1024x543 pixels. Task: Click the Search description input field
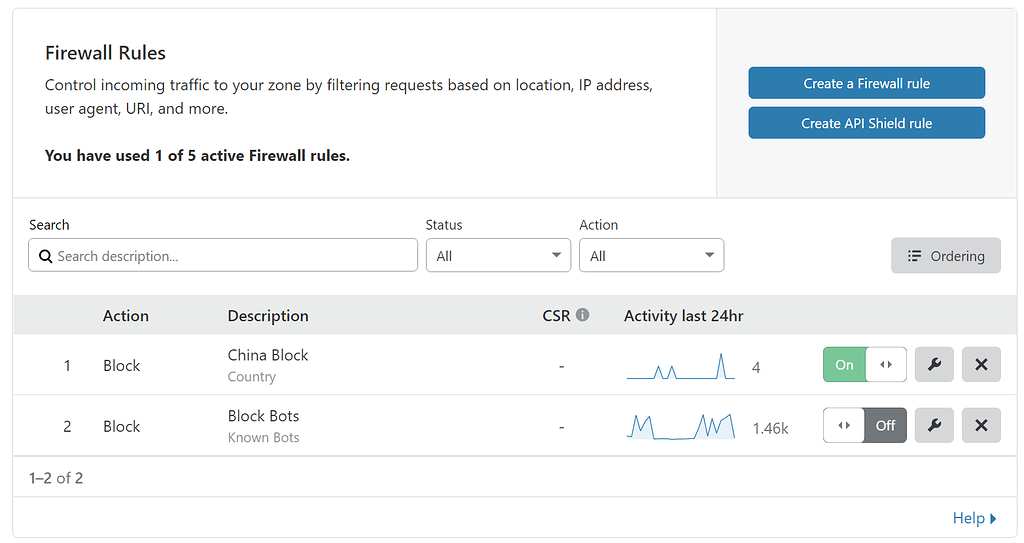(x=230, y=256)
